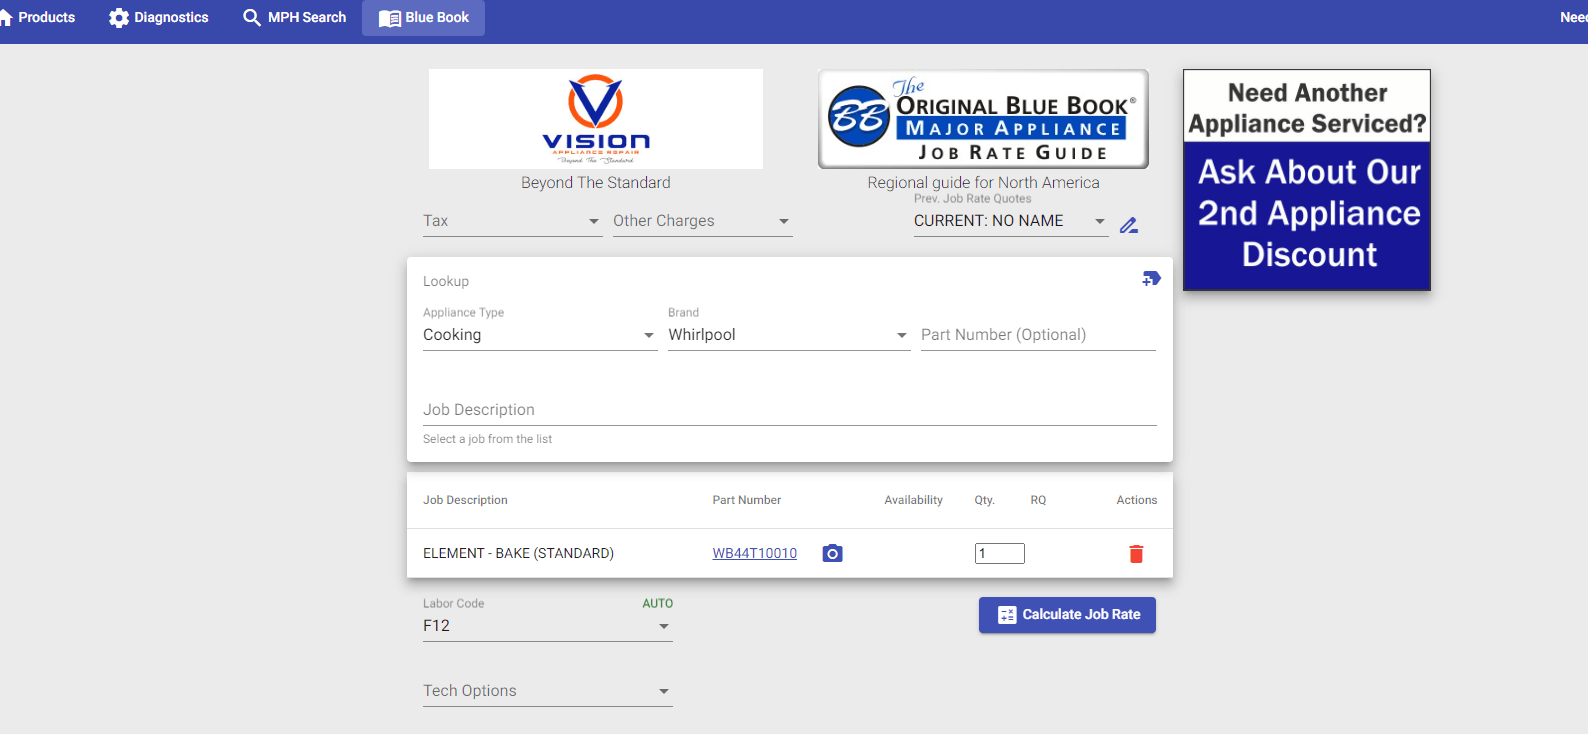Open the Tech Options dropdown
Screen dimensions: 1588x734
tap(548, 691)
